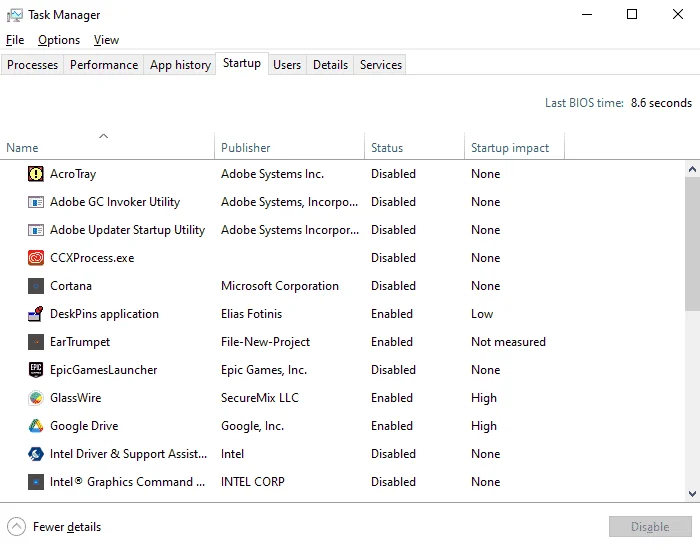Screen dimensions: 700x550
Task: Click the EarTrumpet app icon
Action: [x=36, y=342]
